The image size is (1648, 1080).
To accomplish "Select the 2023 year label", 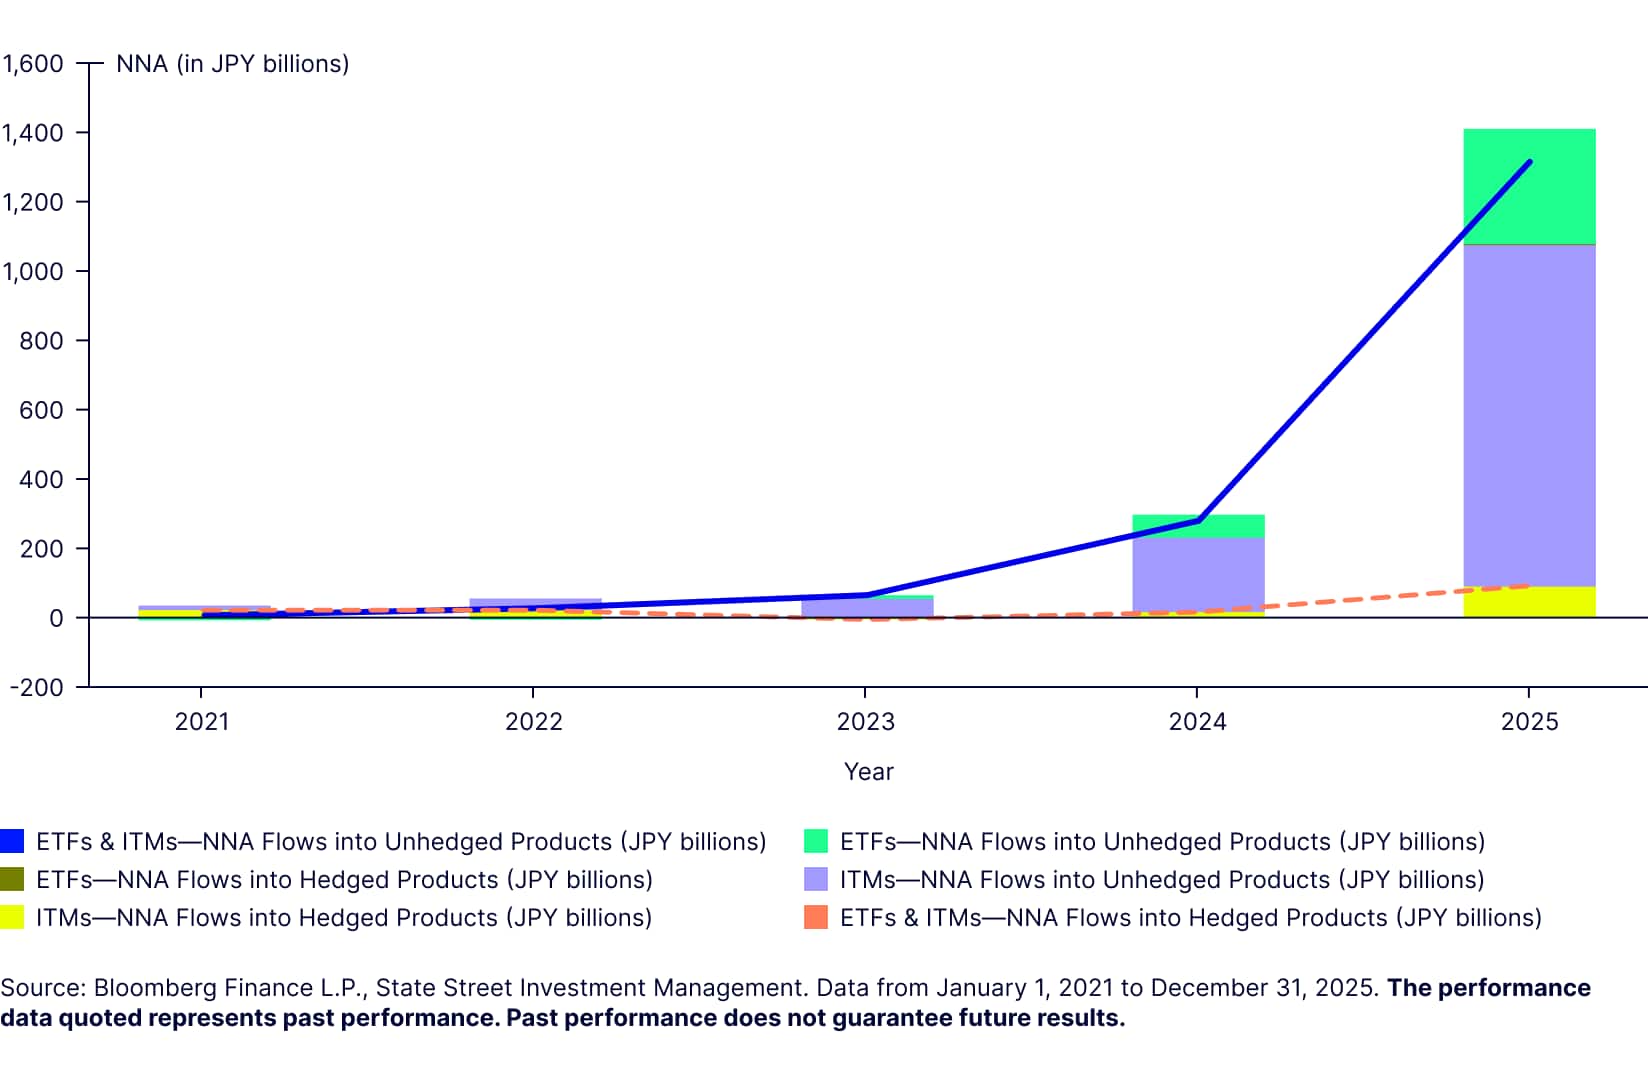I will coord(869,721).
